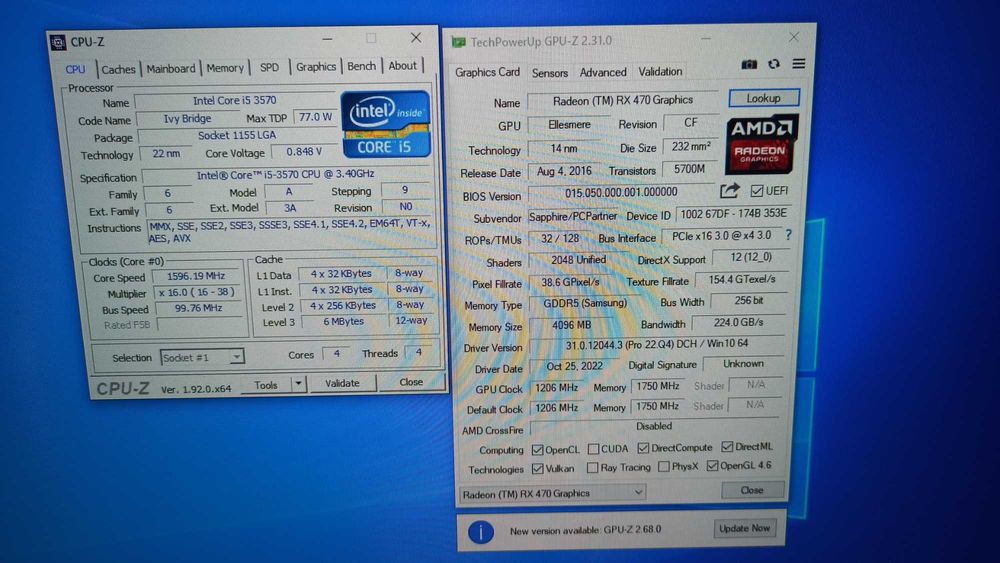Toggle the OpenGL 4.6 checkbox
This screenshot has height=563, width=1000.
pos(712,466)
